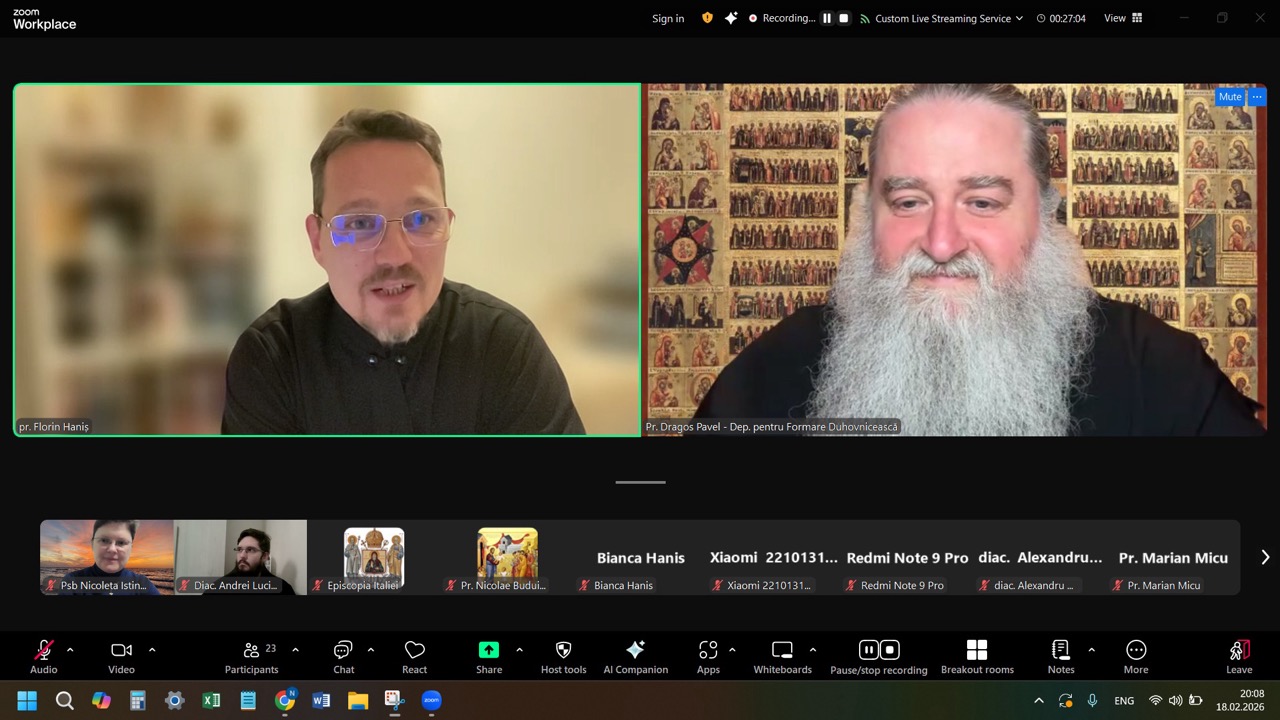
Task: Open the Apps panel
Action: (708, 655)
